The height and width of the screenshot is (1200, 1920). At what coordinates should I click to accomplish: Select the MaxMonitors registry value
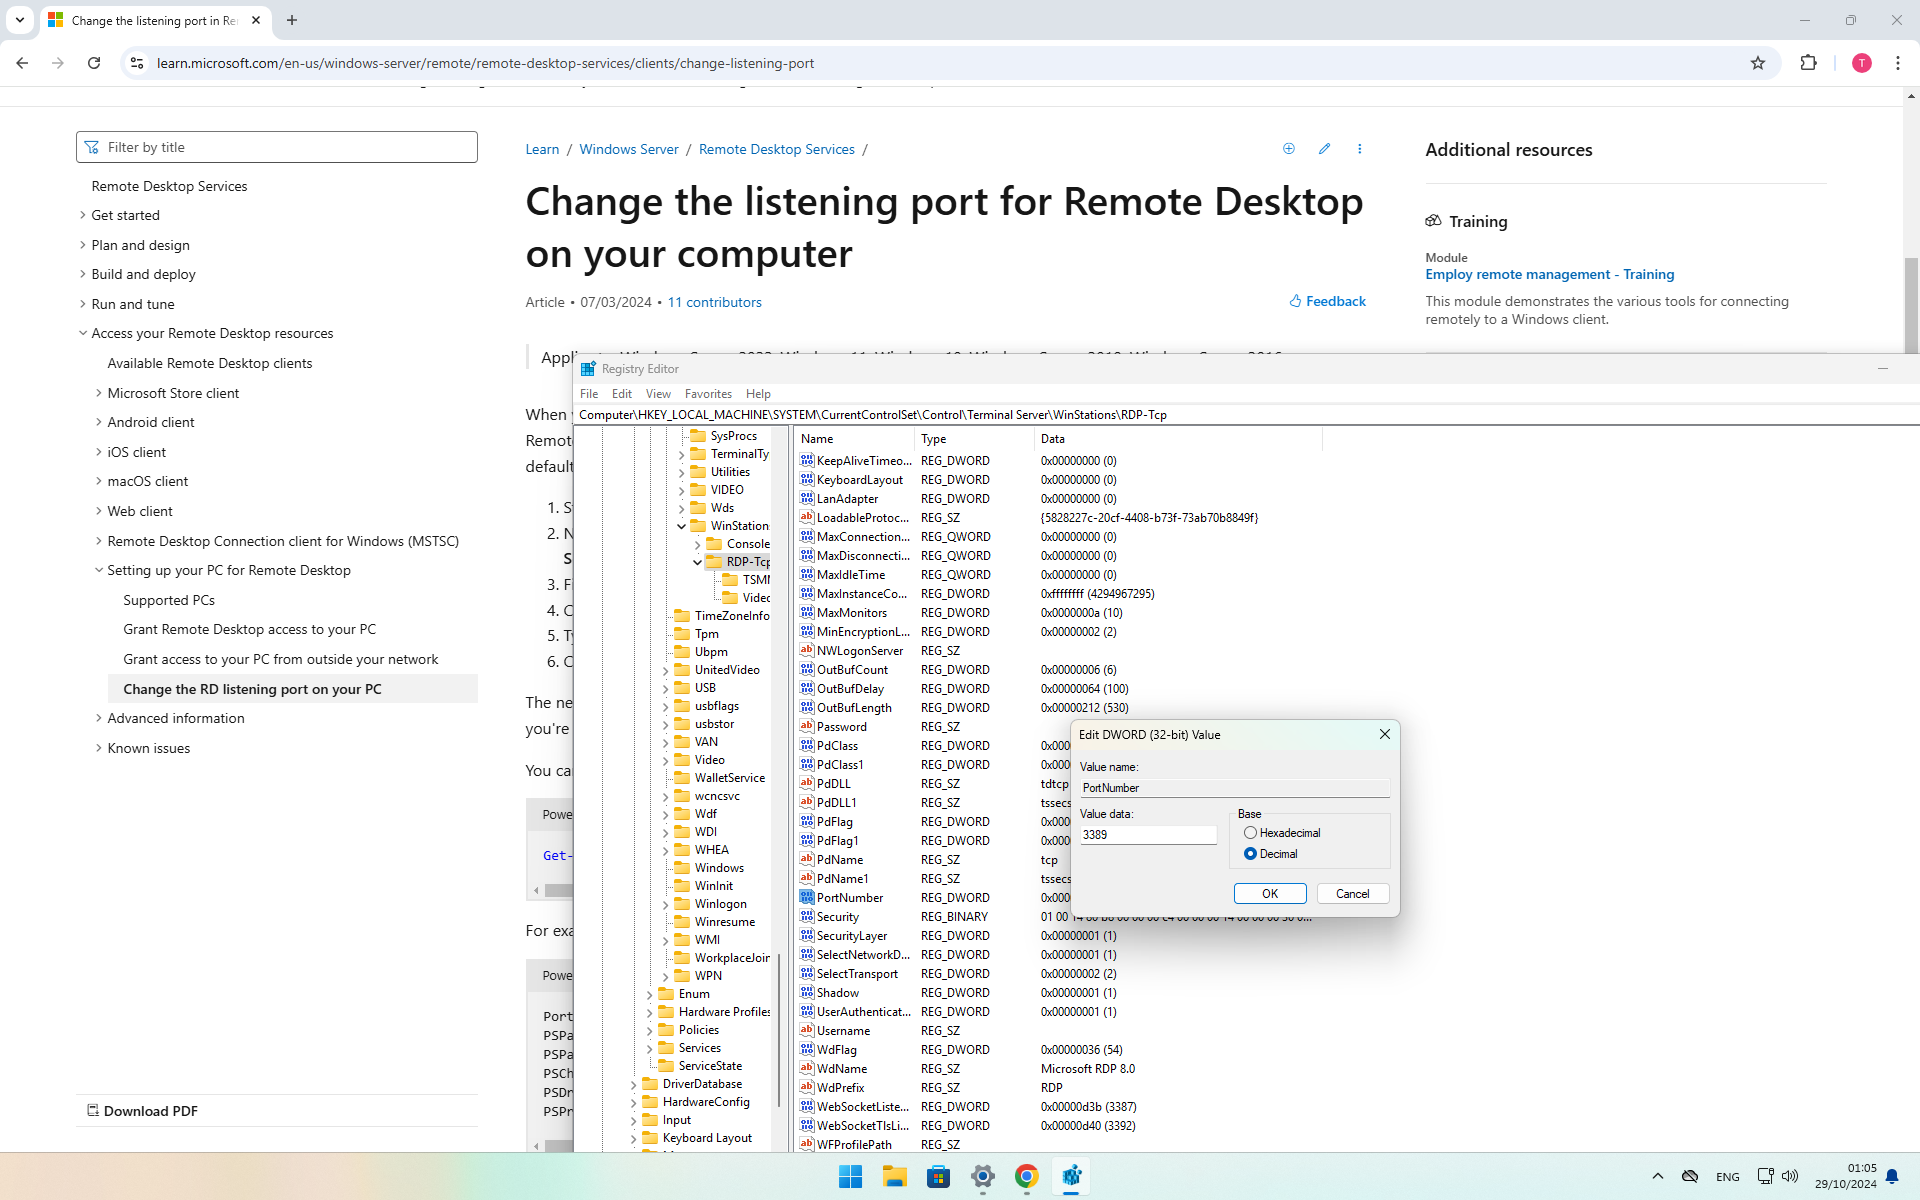[x=852, y=613]
